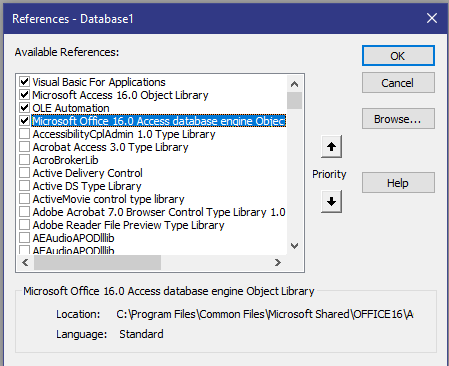Open the Help button
This screenshot has width=449, height=366.
tap(398, 183)
